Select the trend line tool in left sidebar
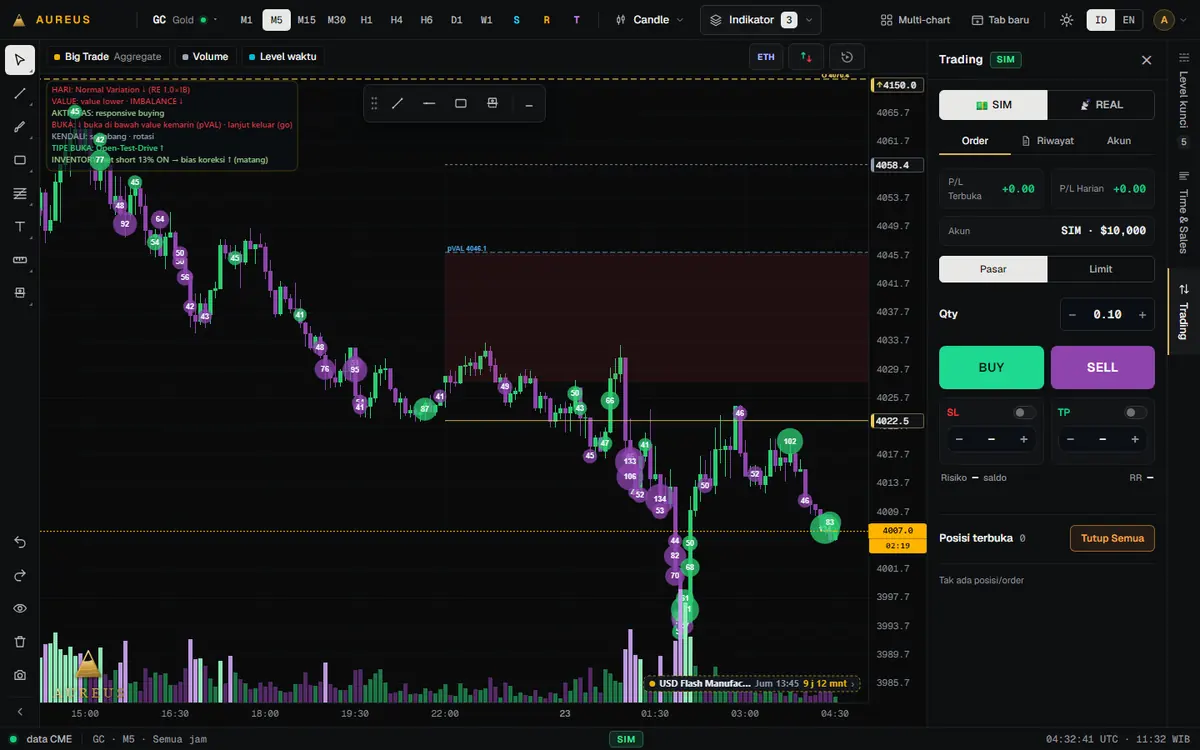This screenshot has width=1200, height=750. 20,93
